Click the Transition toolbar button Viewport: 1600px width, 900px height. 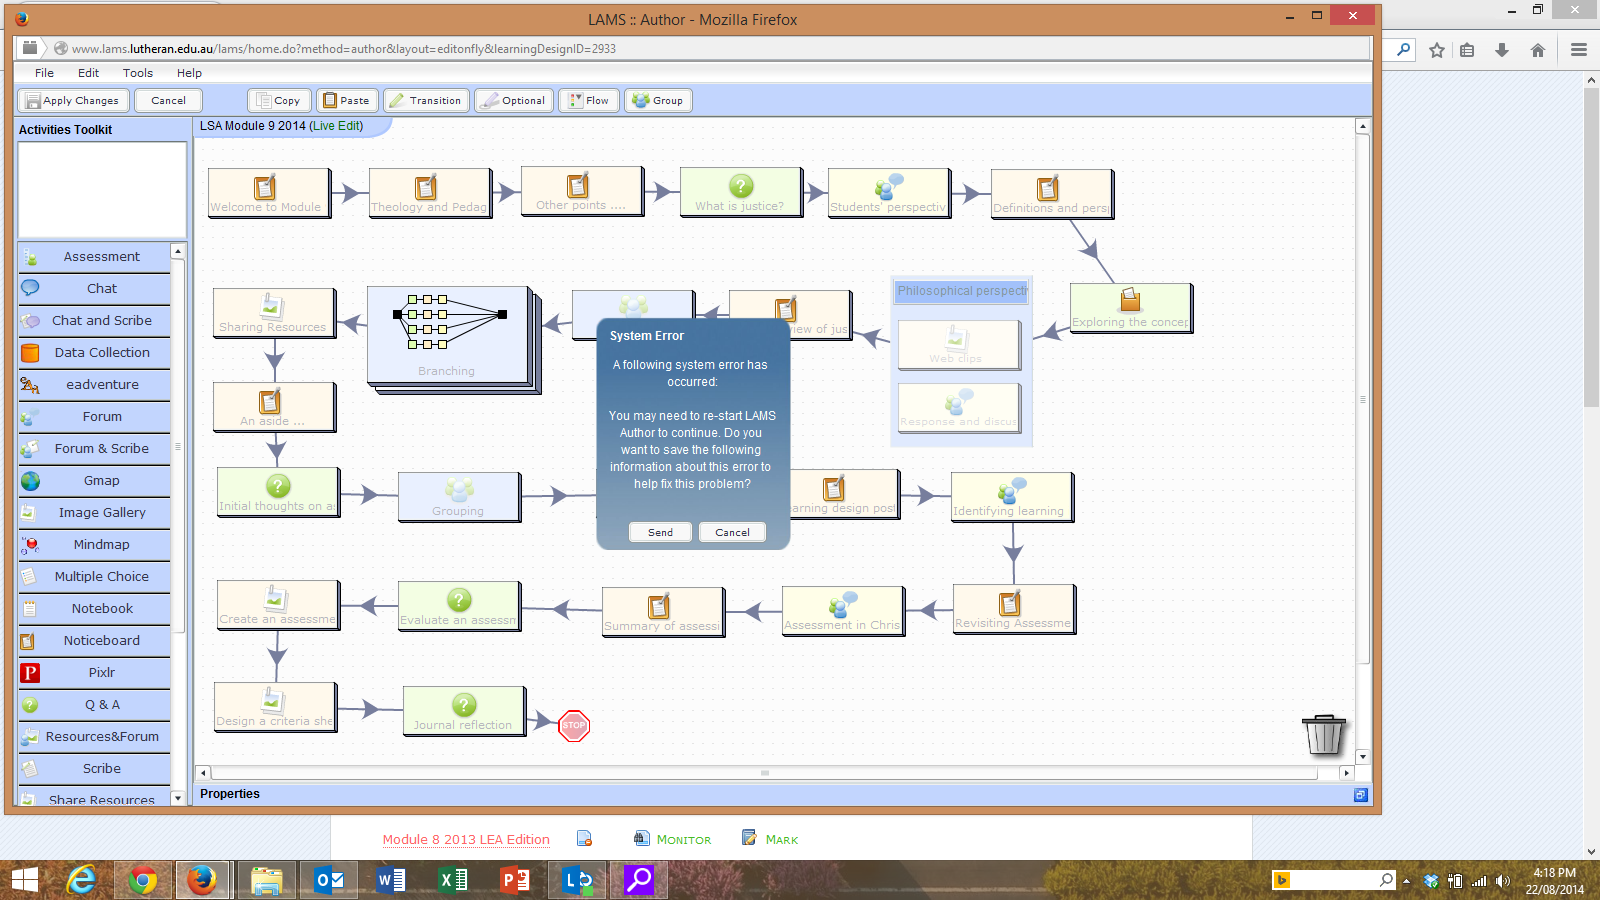(425, 100)
